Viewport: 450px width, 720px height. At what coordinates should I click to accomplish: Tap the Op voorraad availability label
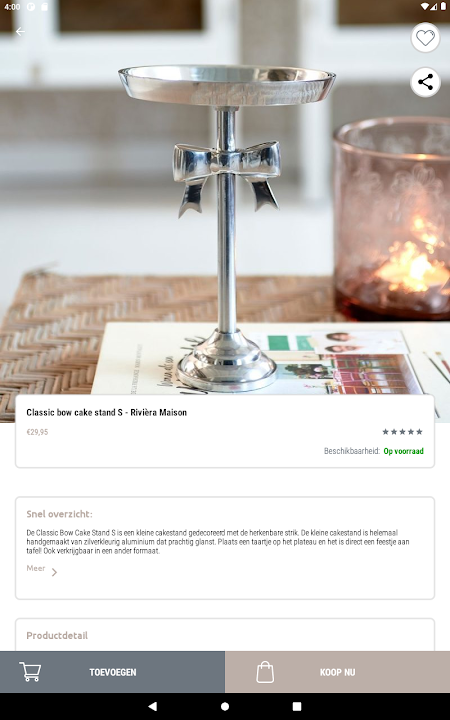(x=404, y=451)
